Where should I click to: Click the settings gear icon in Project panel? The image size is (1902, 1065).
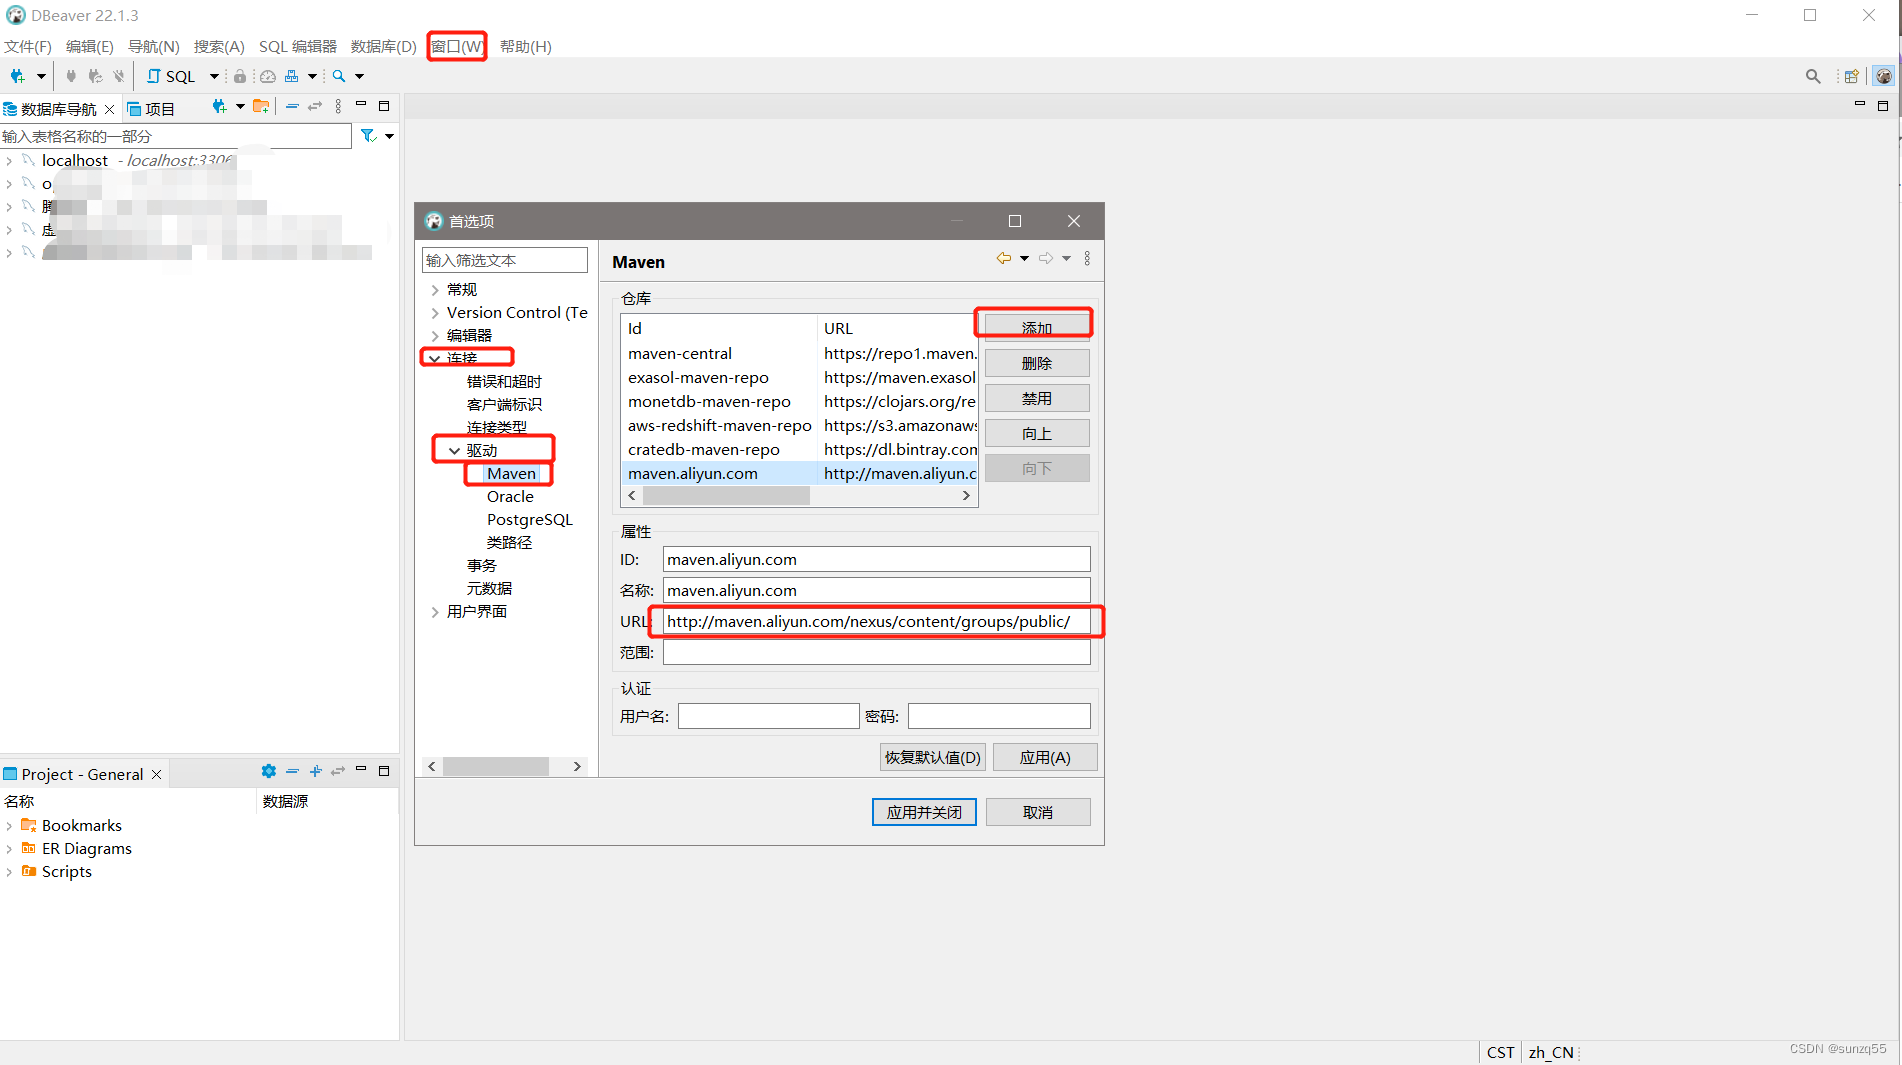coord(268,771)
